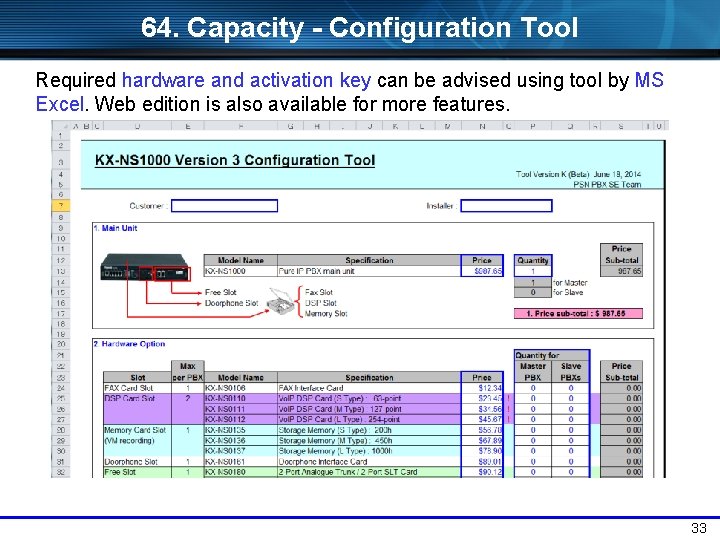Click the KX-NS1000 main unit photo
Screen dimensions: 720x540
[145, 267]
